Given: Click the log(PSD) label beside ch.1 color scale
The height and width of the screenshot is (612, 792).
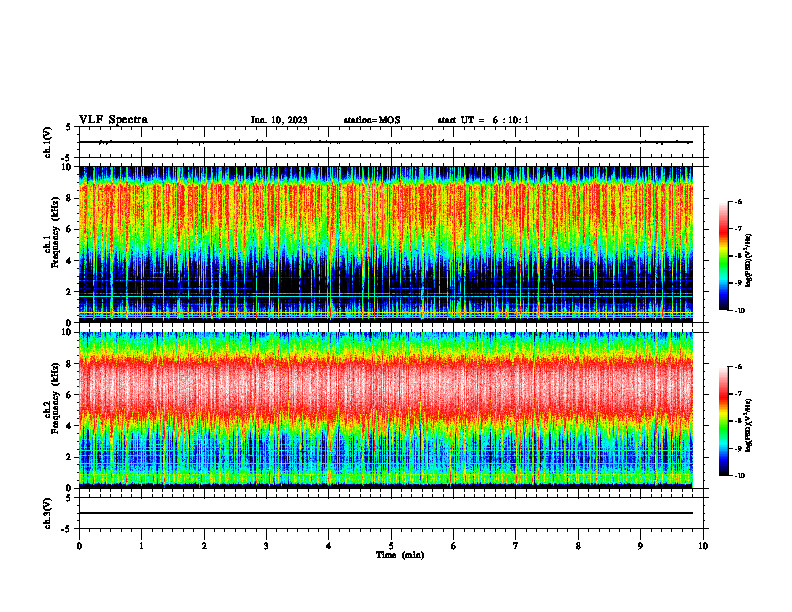Looking at the screenshot, I should (x=749, y=261).
